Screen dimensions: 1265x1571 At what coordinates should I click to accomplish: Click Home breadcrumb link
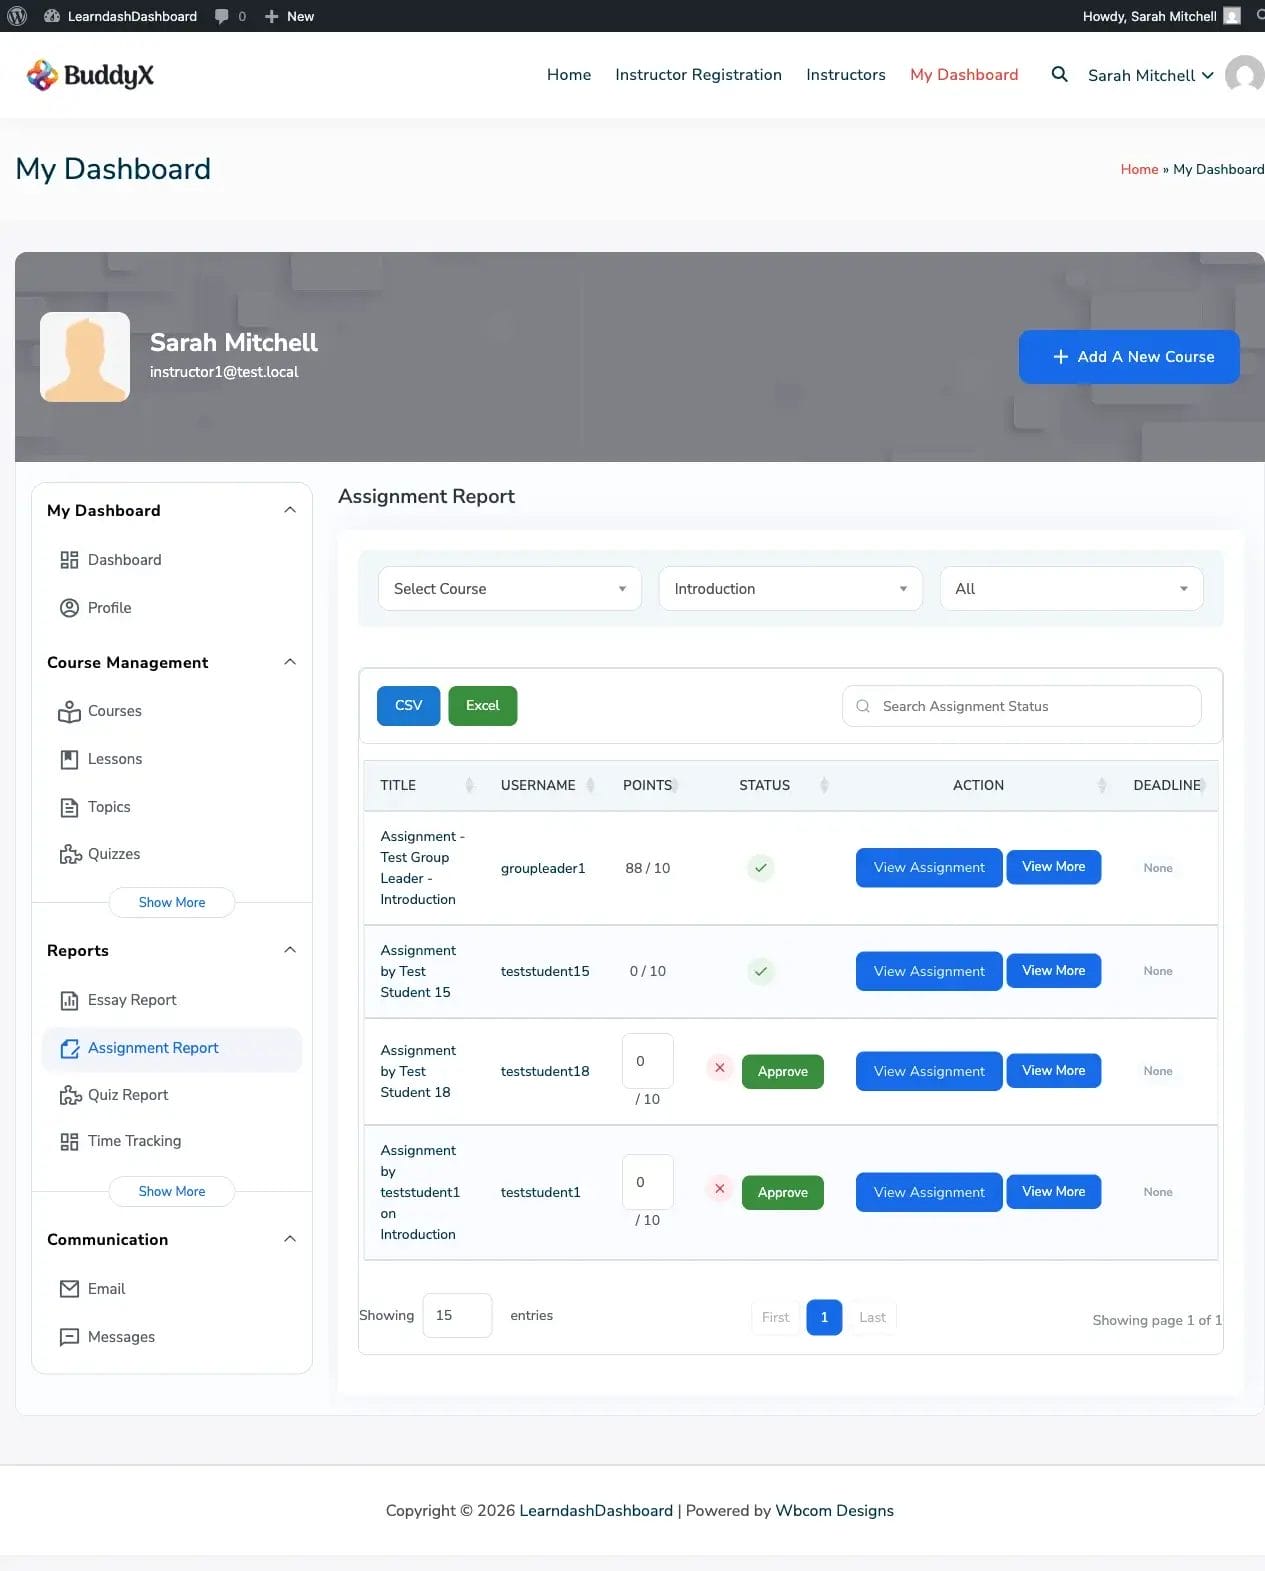pos(1139,170)
